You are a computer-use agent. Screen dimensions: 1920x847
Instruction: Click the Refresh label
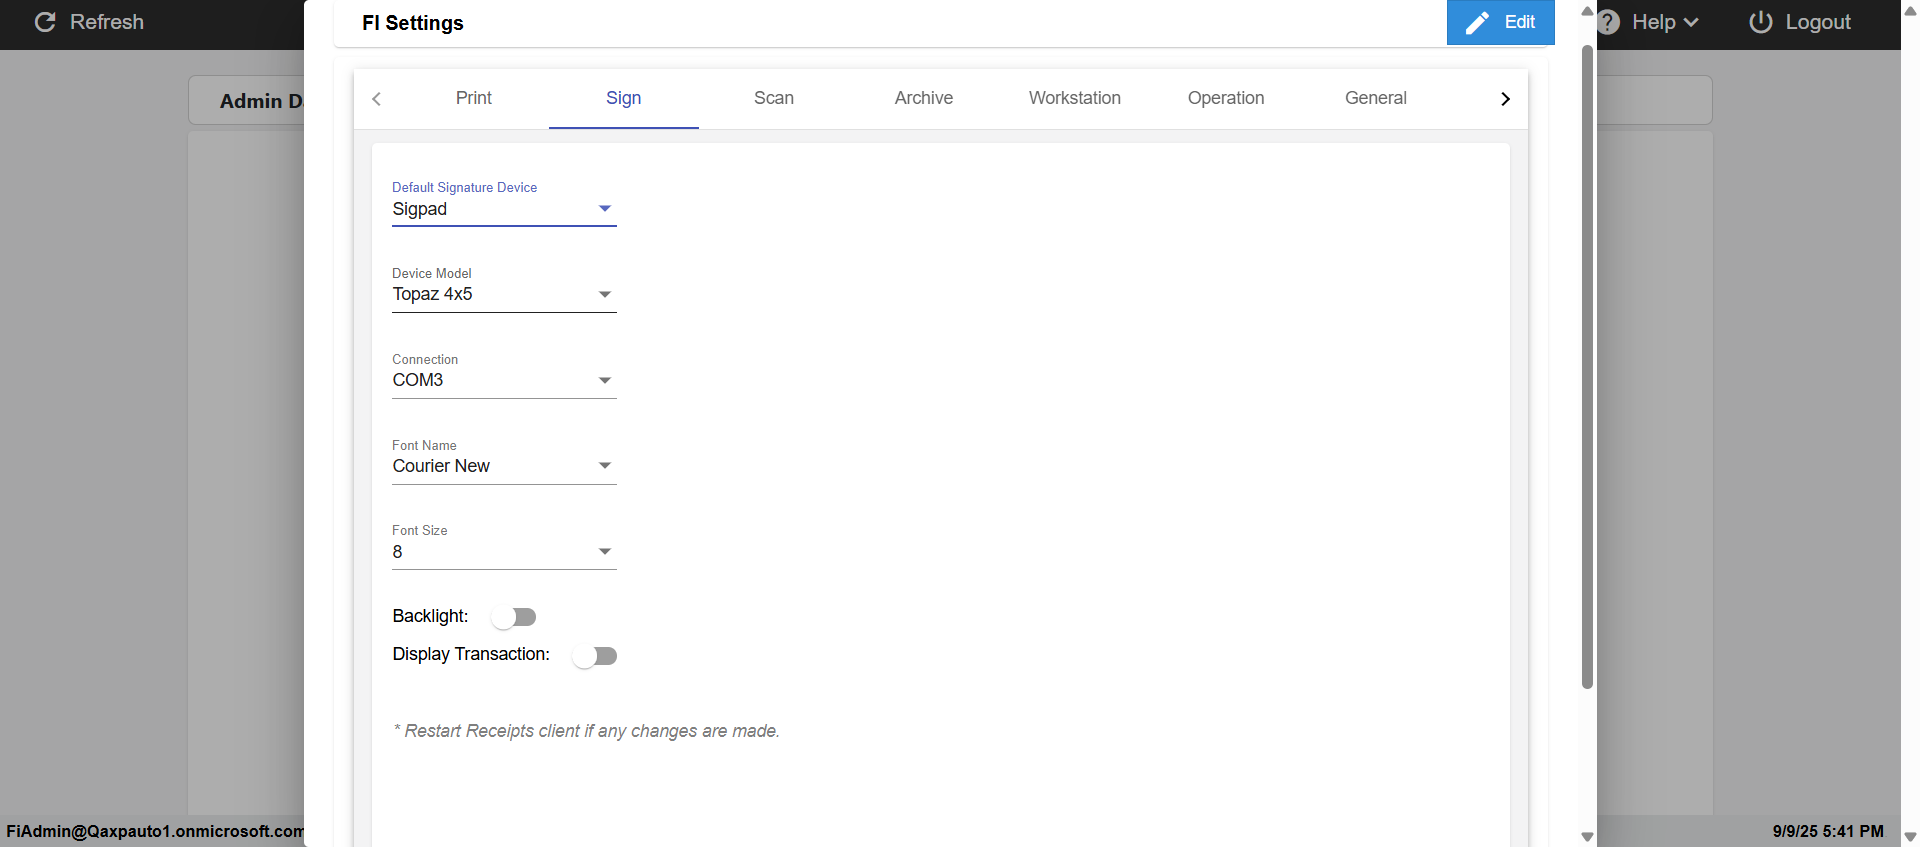click(x=107, y=22)
